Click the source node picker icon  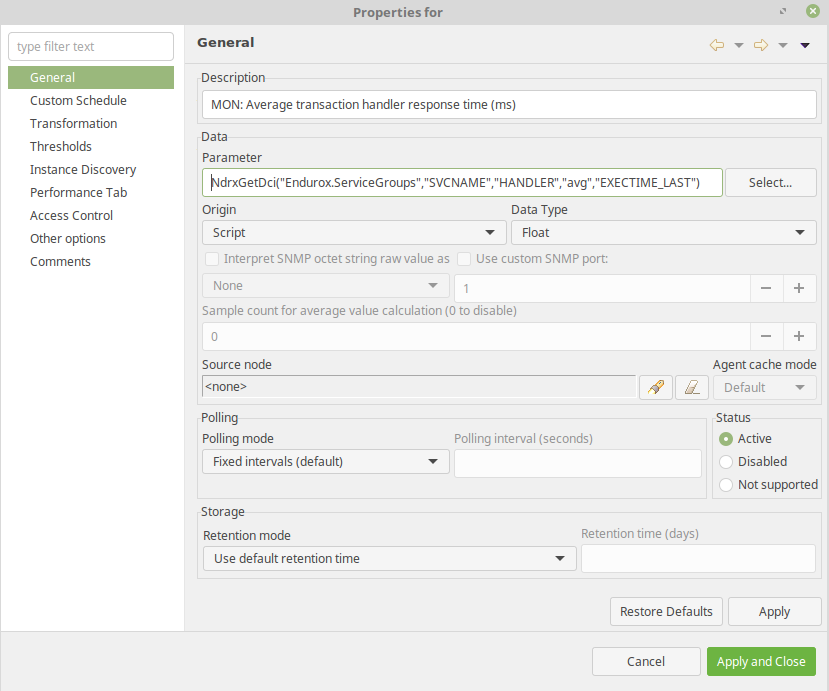[656, 388]
